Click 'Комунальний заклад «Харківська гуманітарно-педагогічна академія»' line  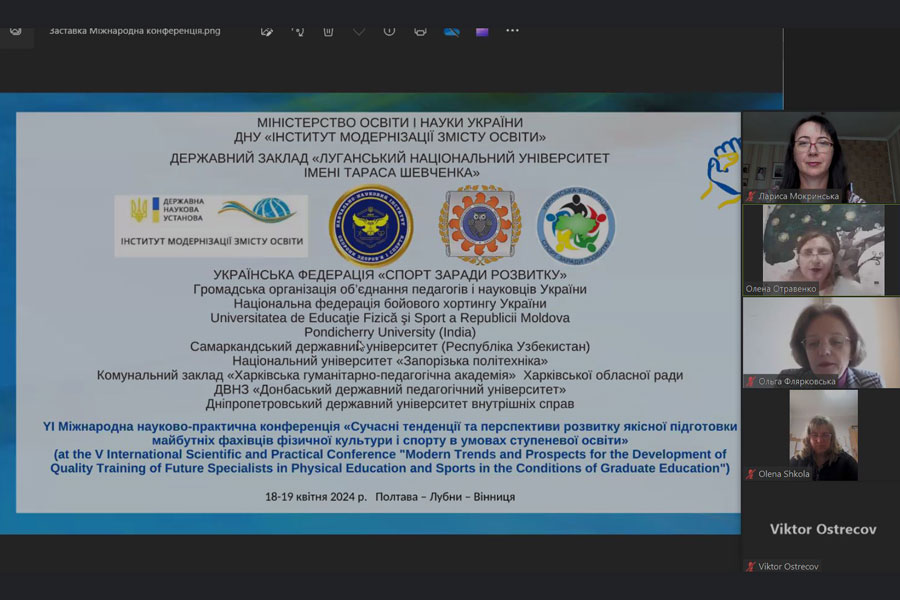click(x=390, y=376)
